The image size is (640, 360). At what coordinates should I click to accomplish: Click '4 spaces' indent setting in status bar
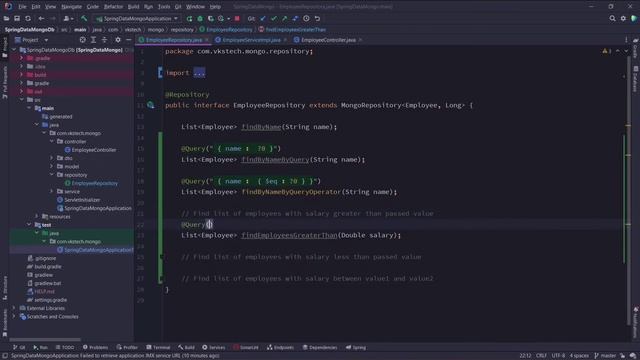[x=579, y=356]
